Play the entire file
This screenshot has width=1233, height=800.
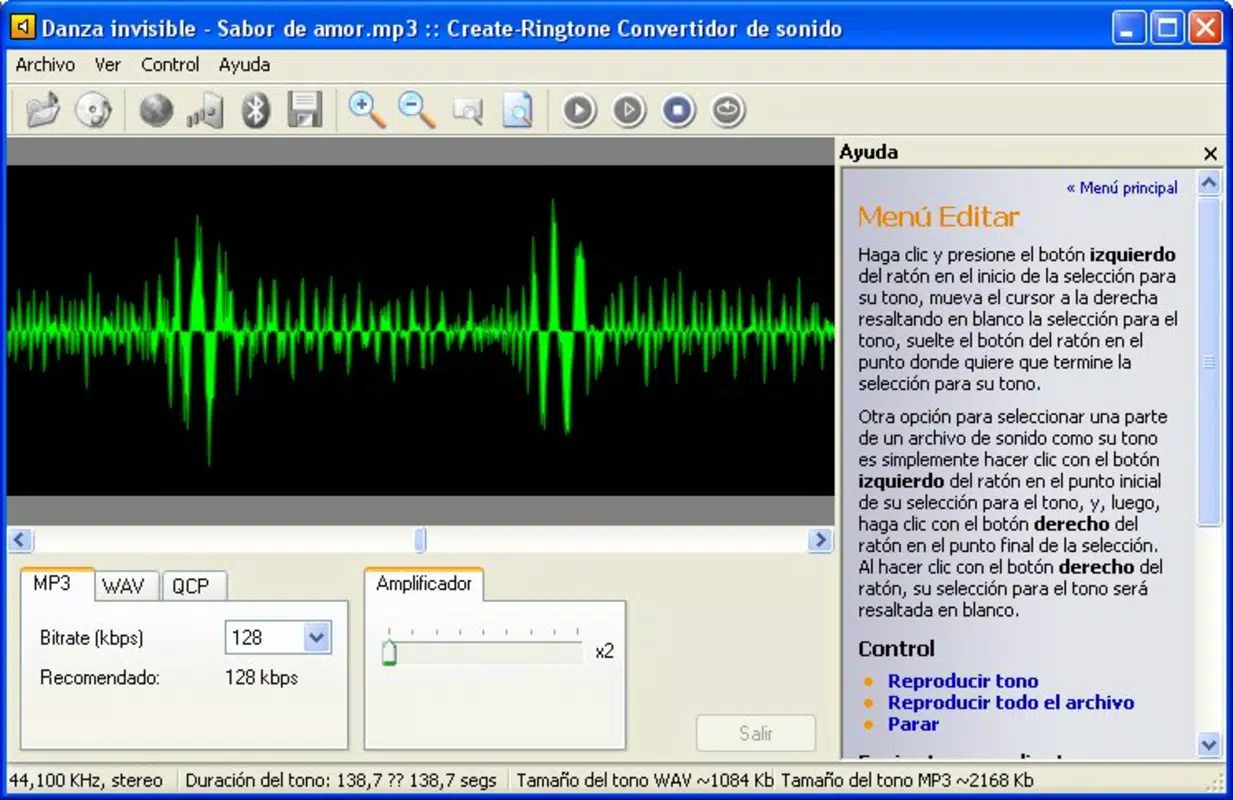tap(629, 109)
